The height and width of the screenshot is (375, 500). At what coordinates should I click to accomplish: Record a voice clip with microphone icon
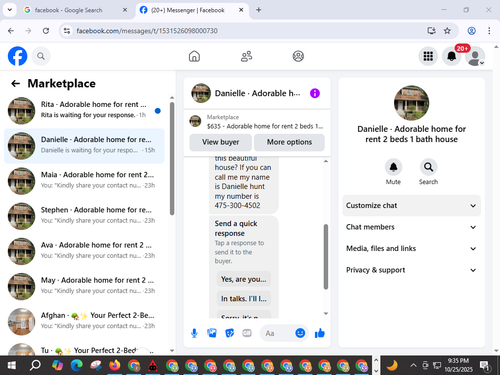[x=194, y=333]
